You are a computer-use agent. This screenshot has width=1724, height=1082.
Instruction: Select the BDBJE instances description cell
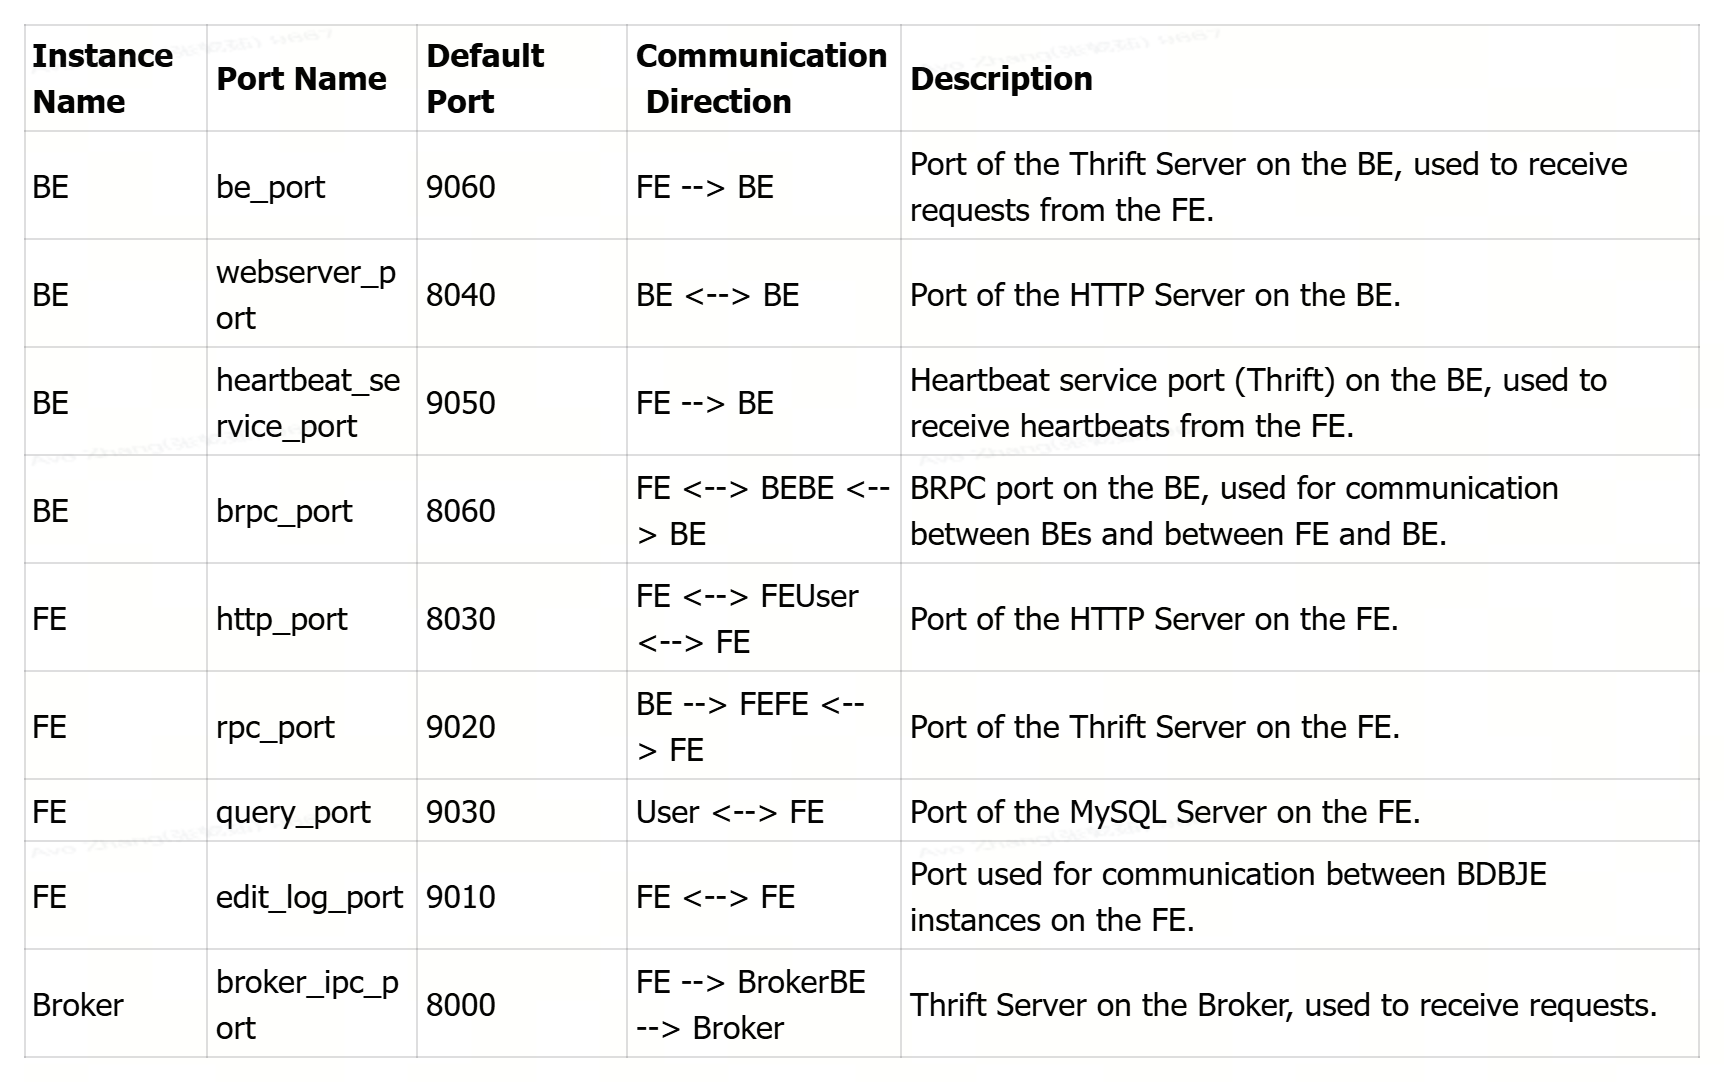point(1228,897)
